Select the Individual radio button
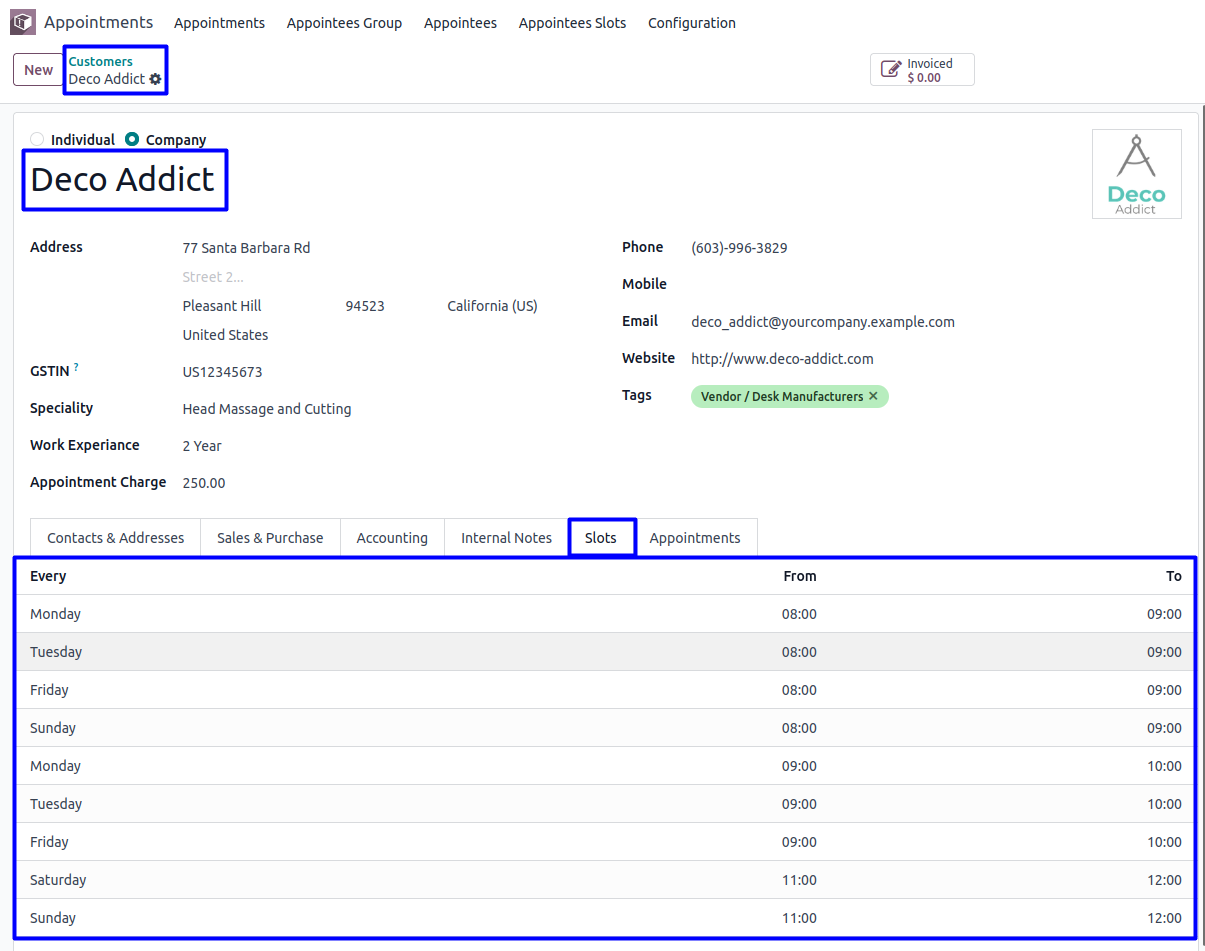The width and height of the screenshot is (1205, 951). pos(38,140)
